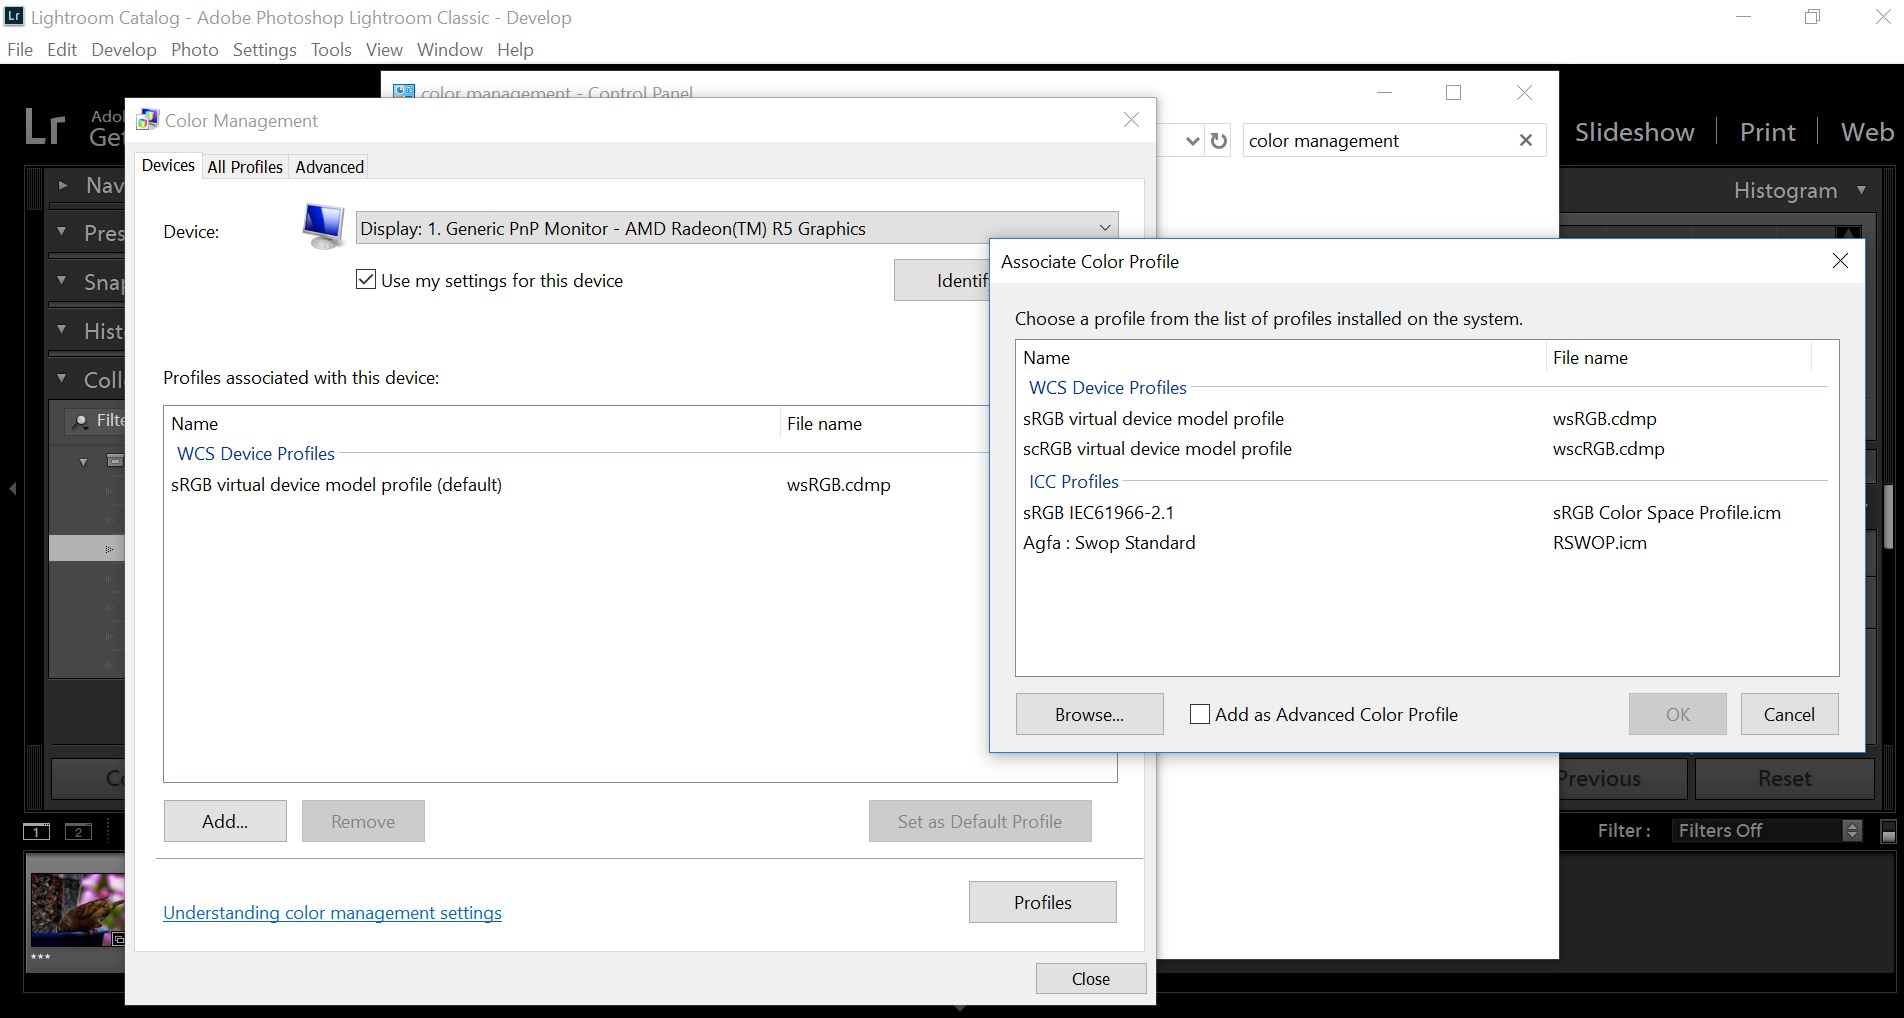Viewport: 1904px width, 1018px height.
Task: Collapse the Presets panel triangle
Action: [x=62, y=232]
